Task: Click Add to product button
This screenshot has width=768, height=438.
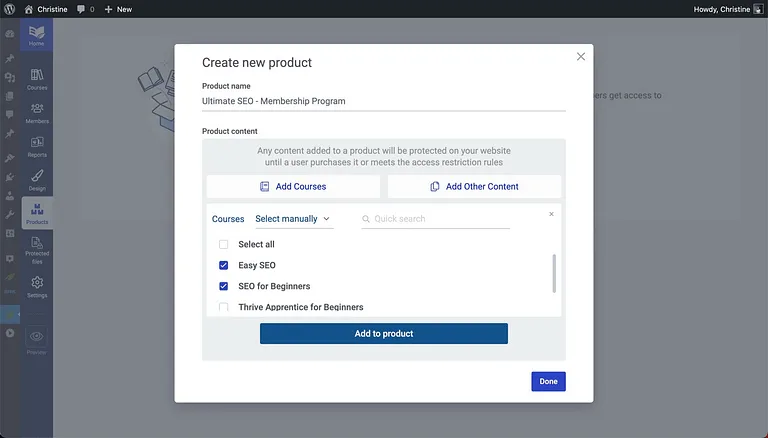Action: click(x=384, y=334)
